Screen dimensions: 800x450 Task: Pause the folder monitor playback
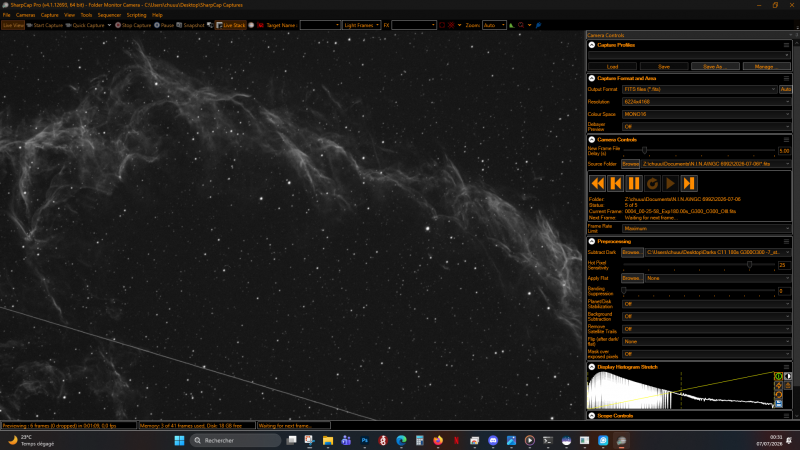pyautogui.click(x=634, y=183)
